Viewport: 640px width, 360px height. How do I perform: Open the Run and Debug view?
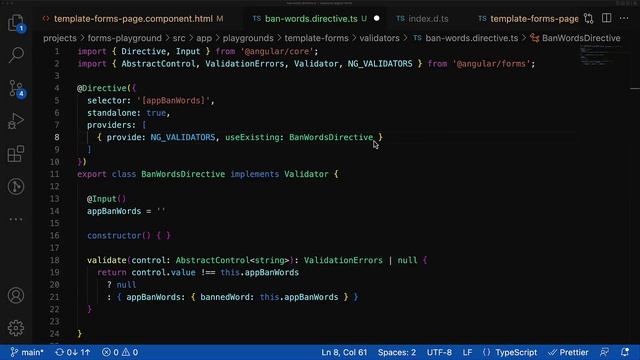coord(16,121)
